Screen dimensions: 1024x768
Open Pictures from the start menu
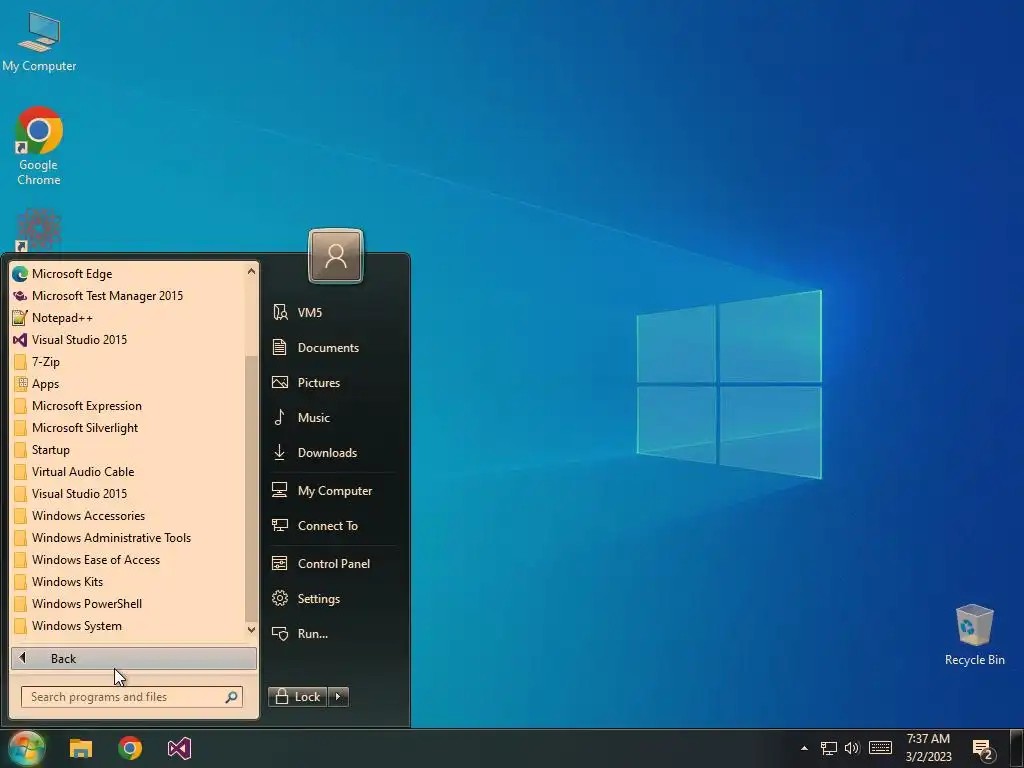(334, 383)
